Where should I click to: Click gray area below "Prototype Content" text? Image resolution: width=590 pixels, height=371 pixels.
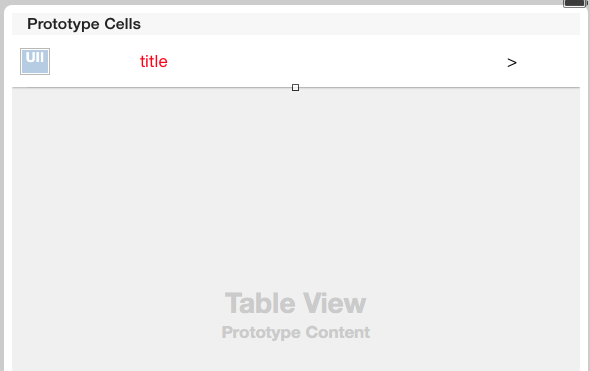pos(296,356)
